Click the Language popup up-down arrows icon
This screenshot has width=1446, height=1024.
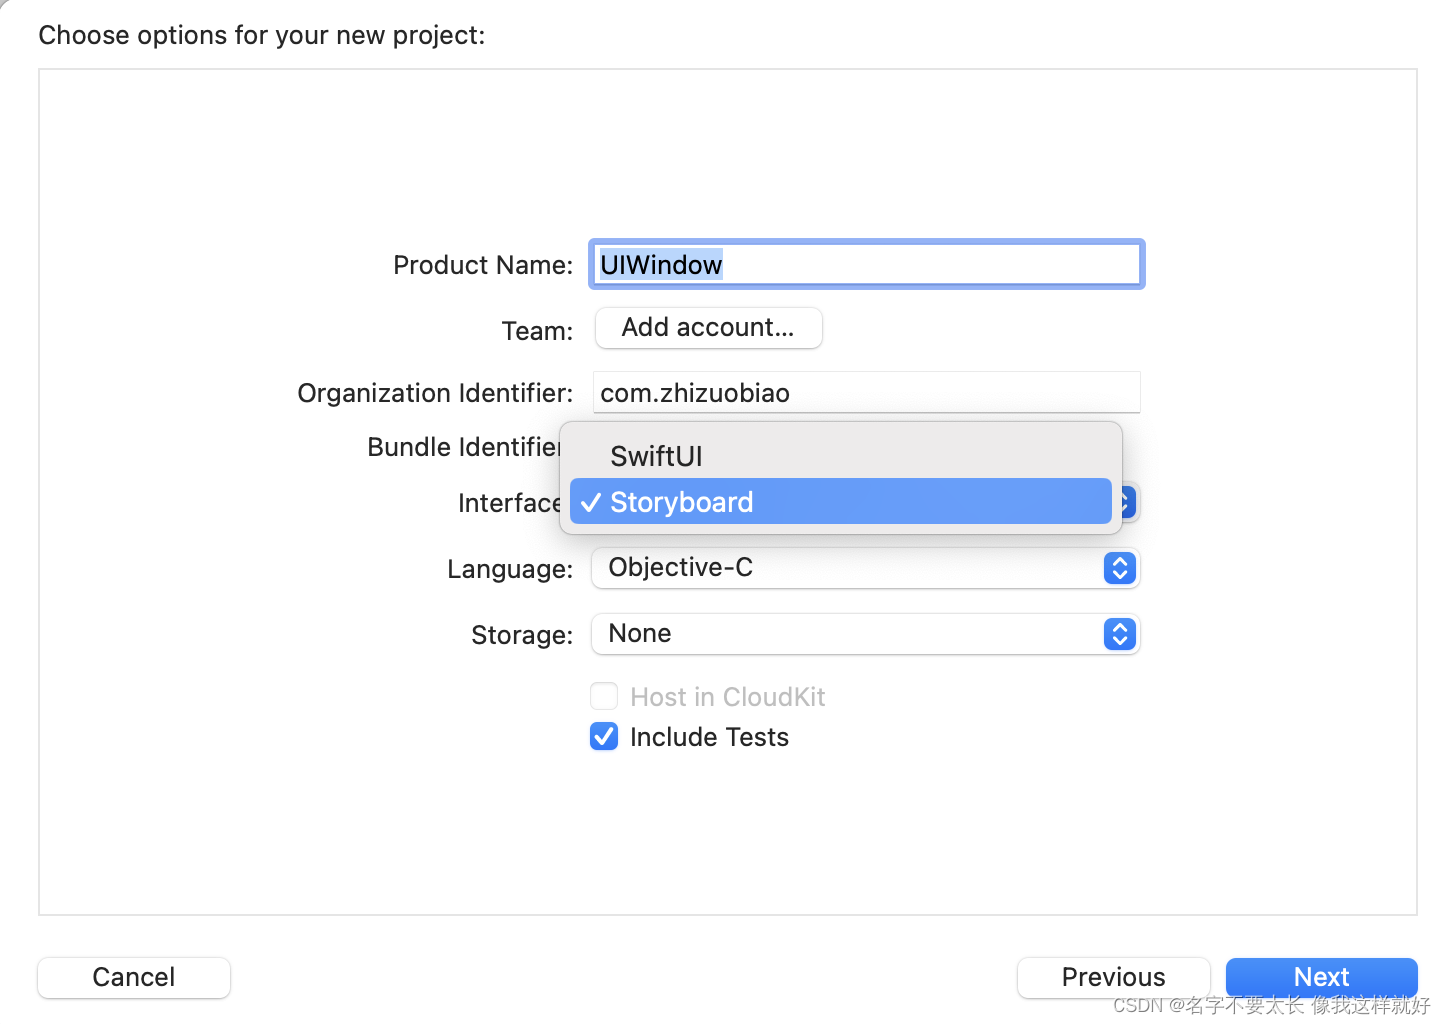pos(1119,568)
